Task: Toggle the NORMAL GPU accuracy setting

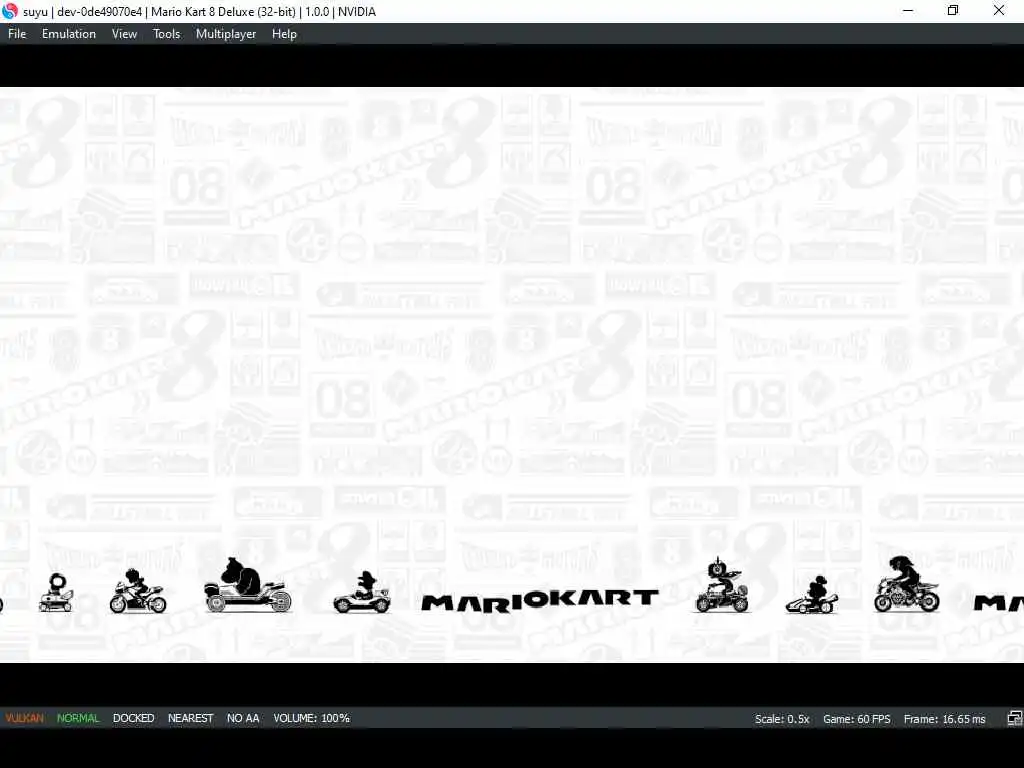Action: point(78,718)
